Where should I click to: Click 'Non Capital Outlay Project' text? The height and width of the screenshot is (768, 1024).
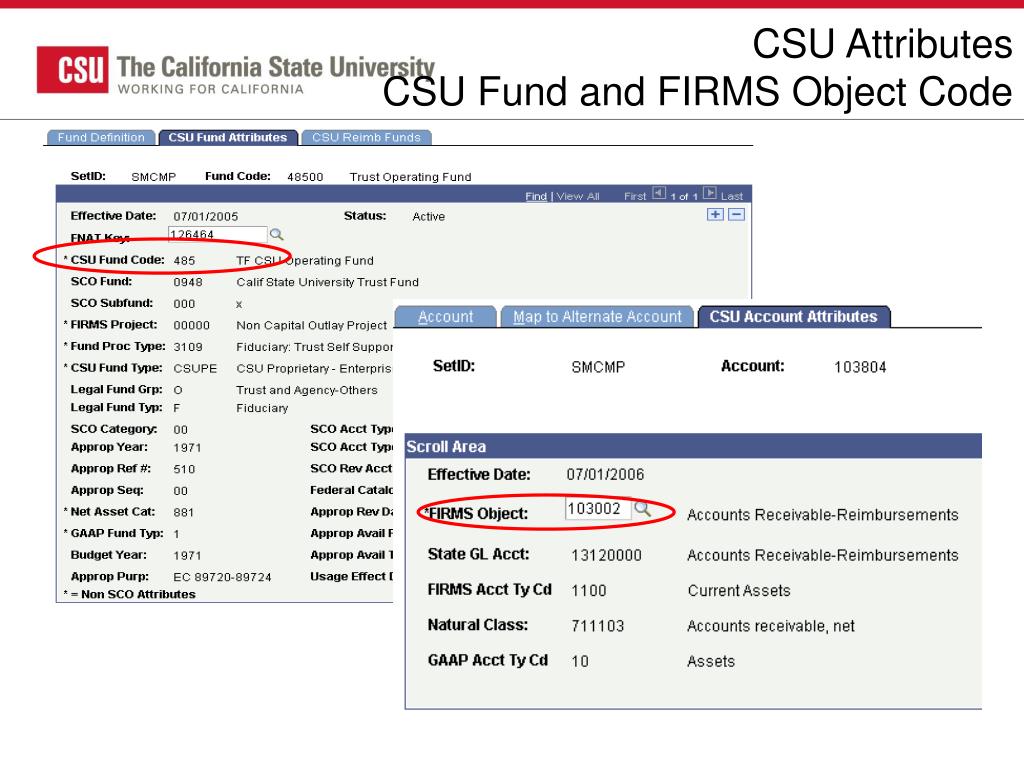coord(312,325)
